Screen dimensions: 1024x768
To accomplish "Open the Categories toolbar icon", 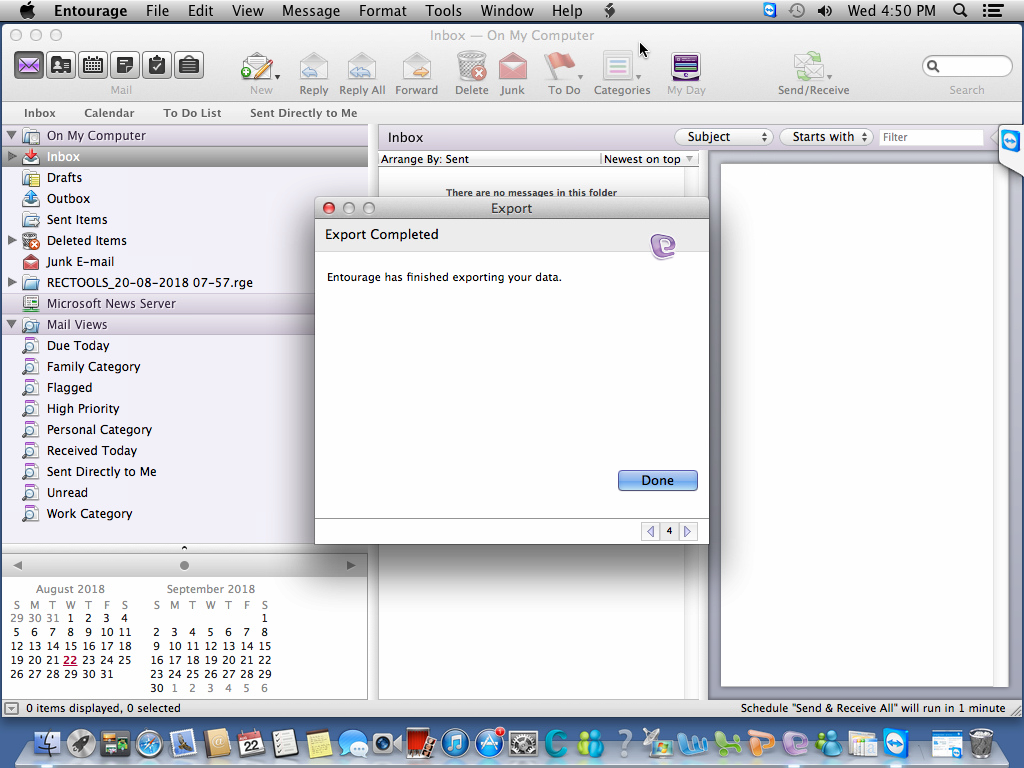I will click(x=618, y=66).
